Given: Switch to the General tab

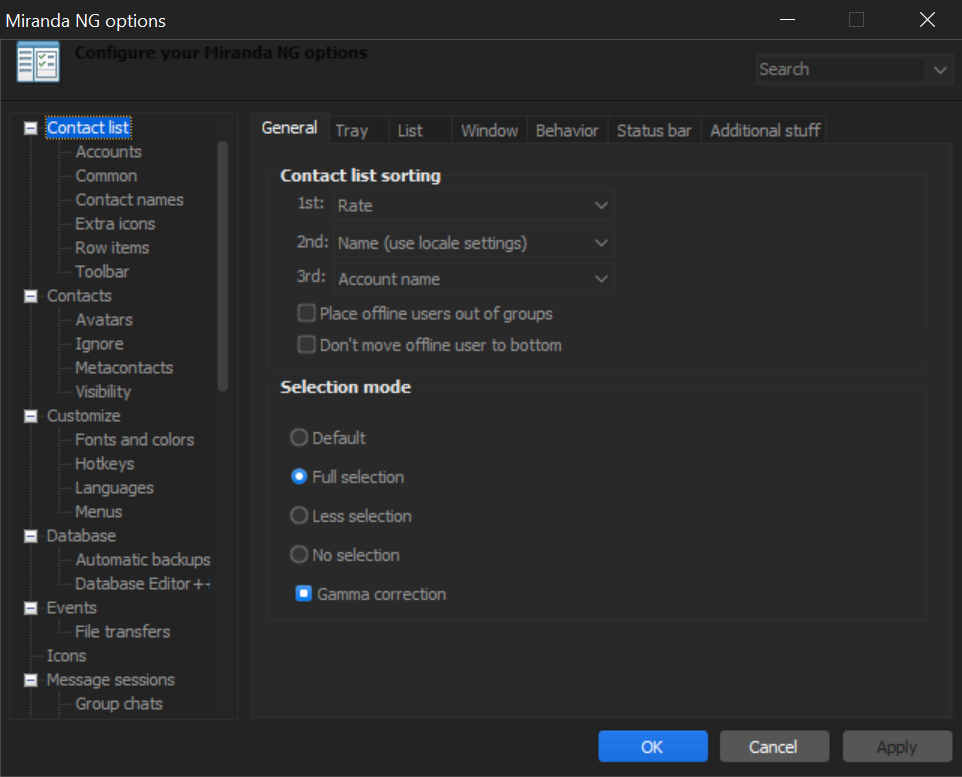Looking at the screenshot, I should pyautogui.click(x=290, y=128).
